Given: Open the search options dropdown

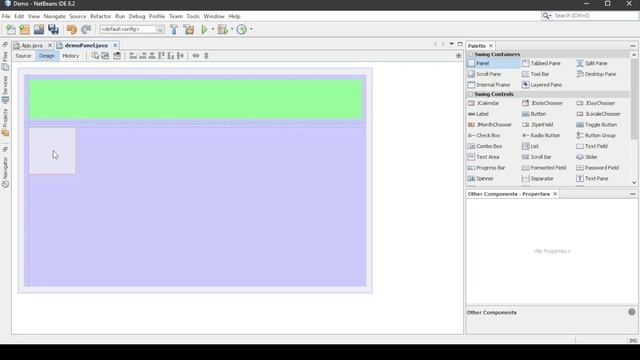Looking at the screenshot, I should point(547,16).
